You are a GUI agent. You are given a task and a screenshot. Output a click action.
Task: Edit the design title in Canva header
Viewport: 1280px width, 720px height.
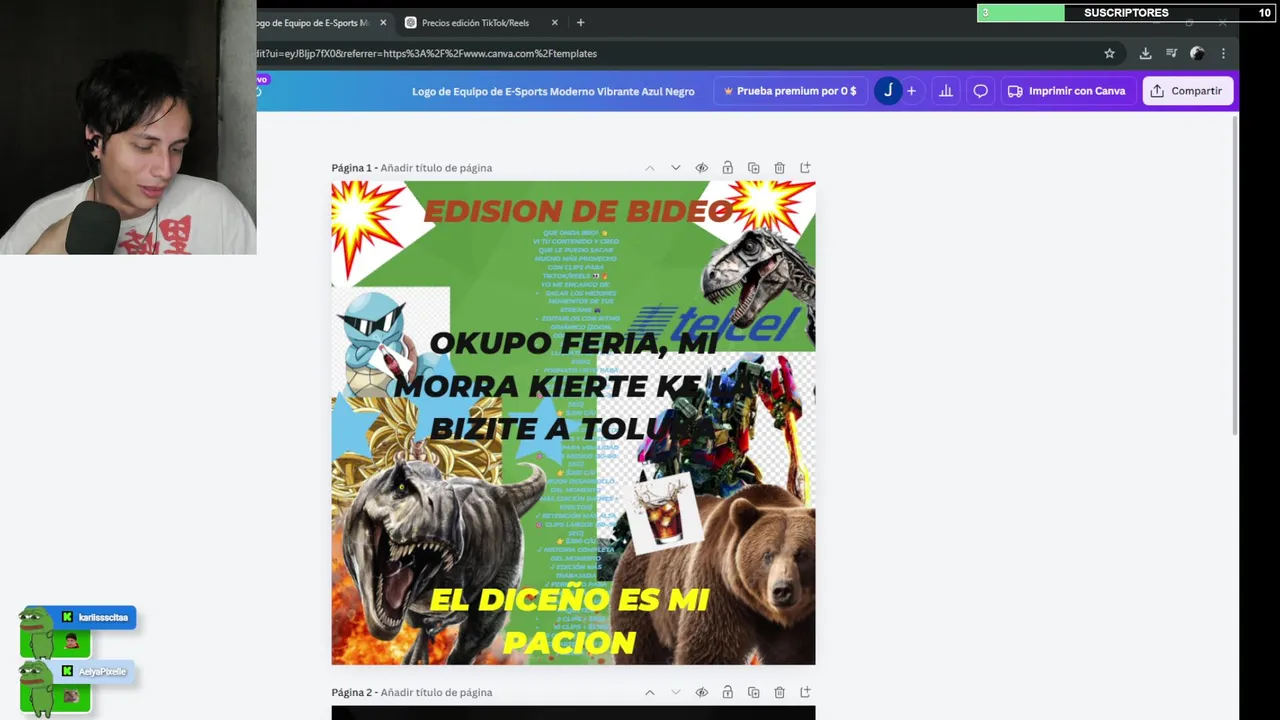coord(553,91)
